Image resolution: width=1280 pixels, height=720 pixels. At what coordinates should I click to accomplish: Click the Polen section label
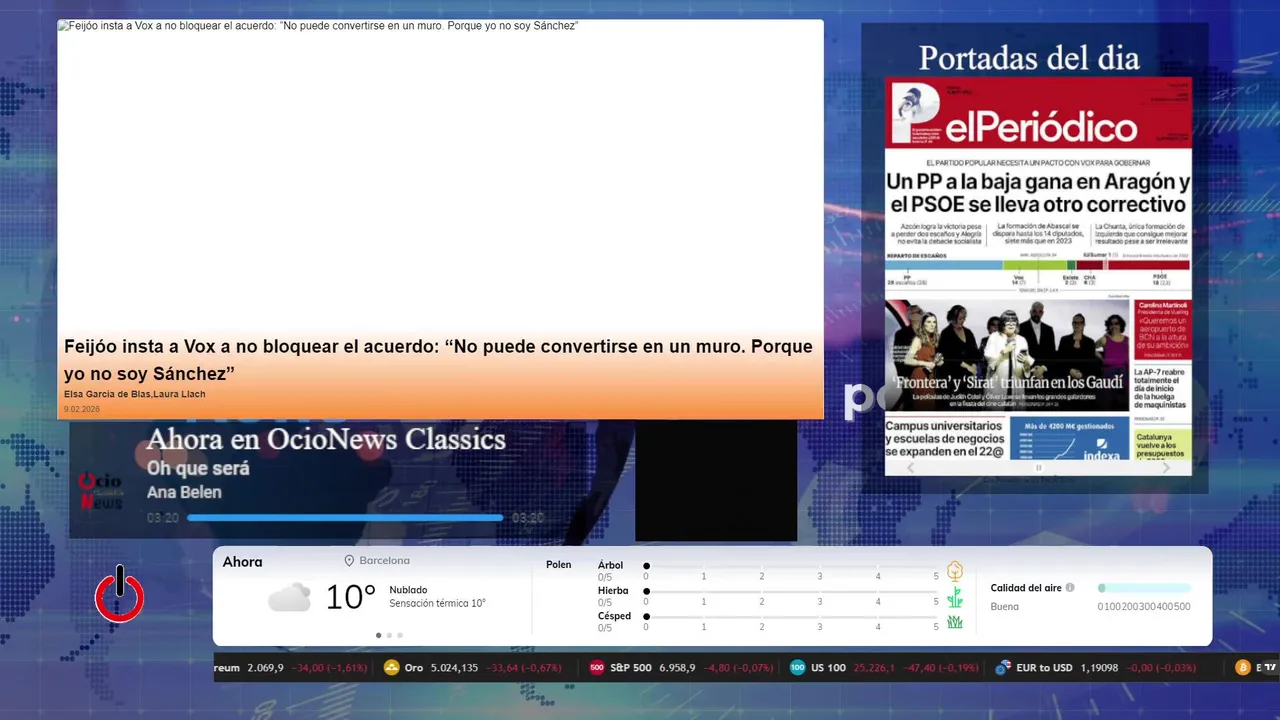(559, 565)
